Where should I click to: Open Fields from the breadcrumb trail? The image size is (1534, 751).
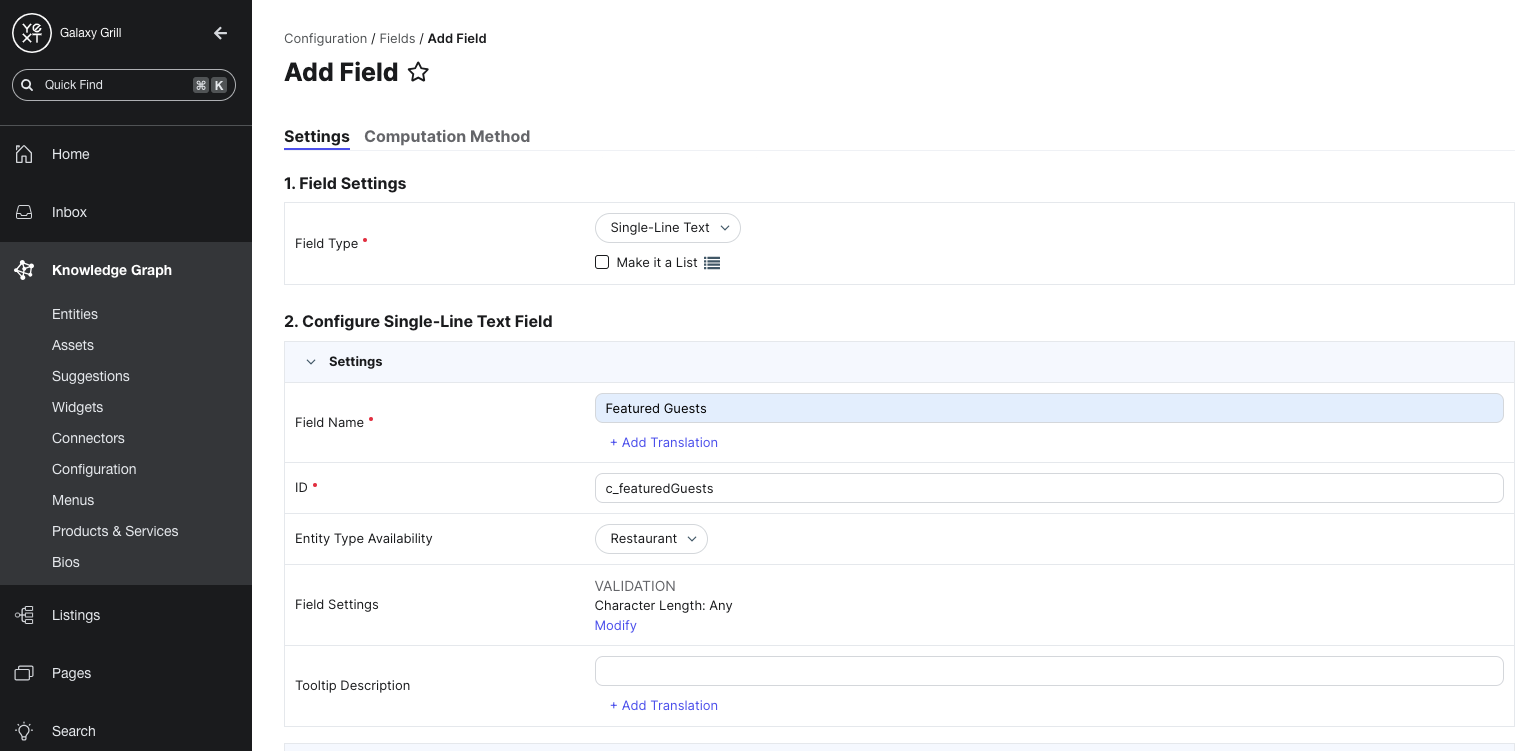(397, 38)
